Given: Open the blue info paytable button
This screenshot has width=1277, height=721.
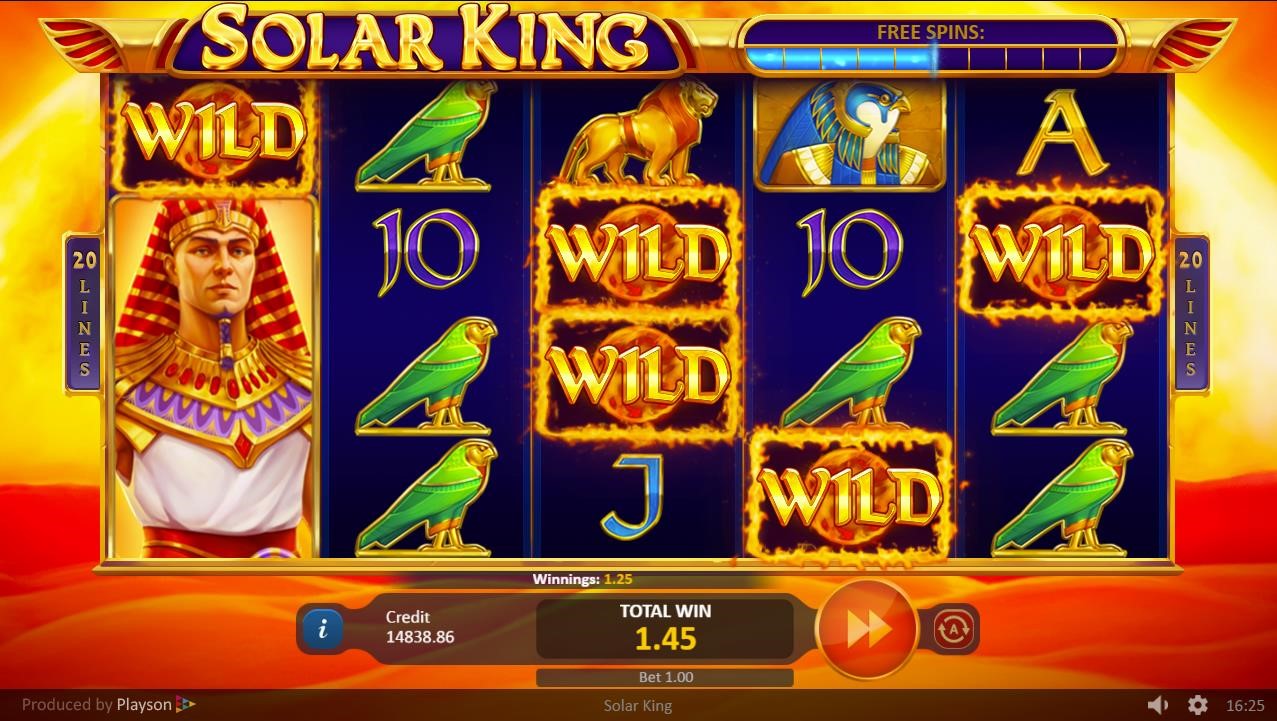Looking at the screenshot, I should (x=322, y=629).
